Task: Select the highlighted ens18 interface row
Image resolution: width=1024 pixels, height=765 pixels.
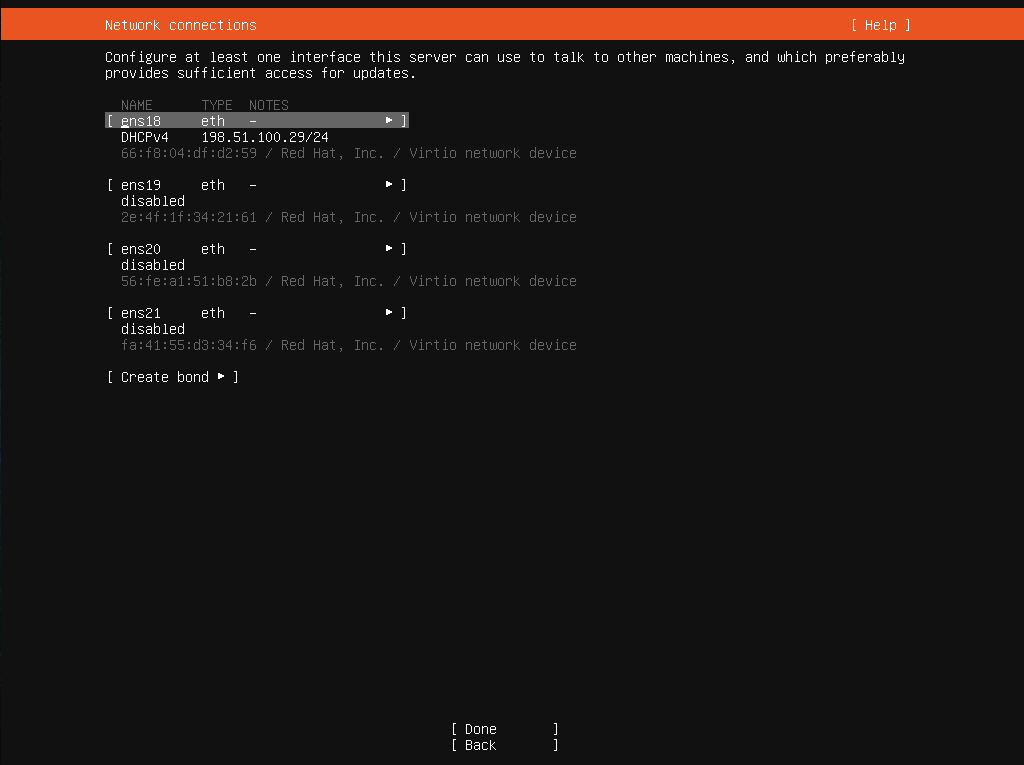Action: [x=140, y=120]
